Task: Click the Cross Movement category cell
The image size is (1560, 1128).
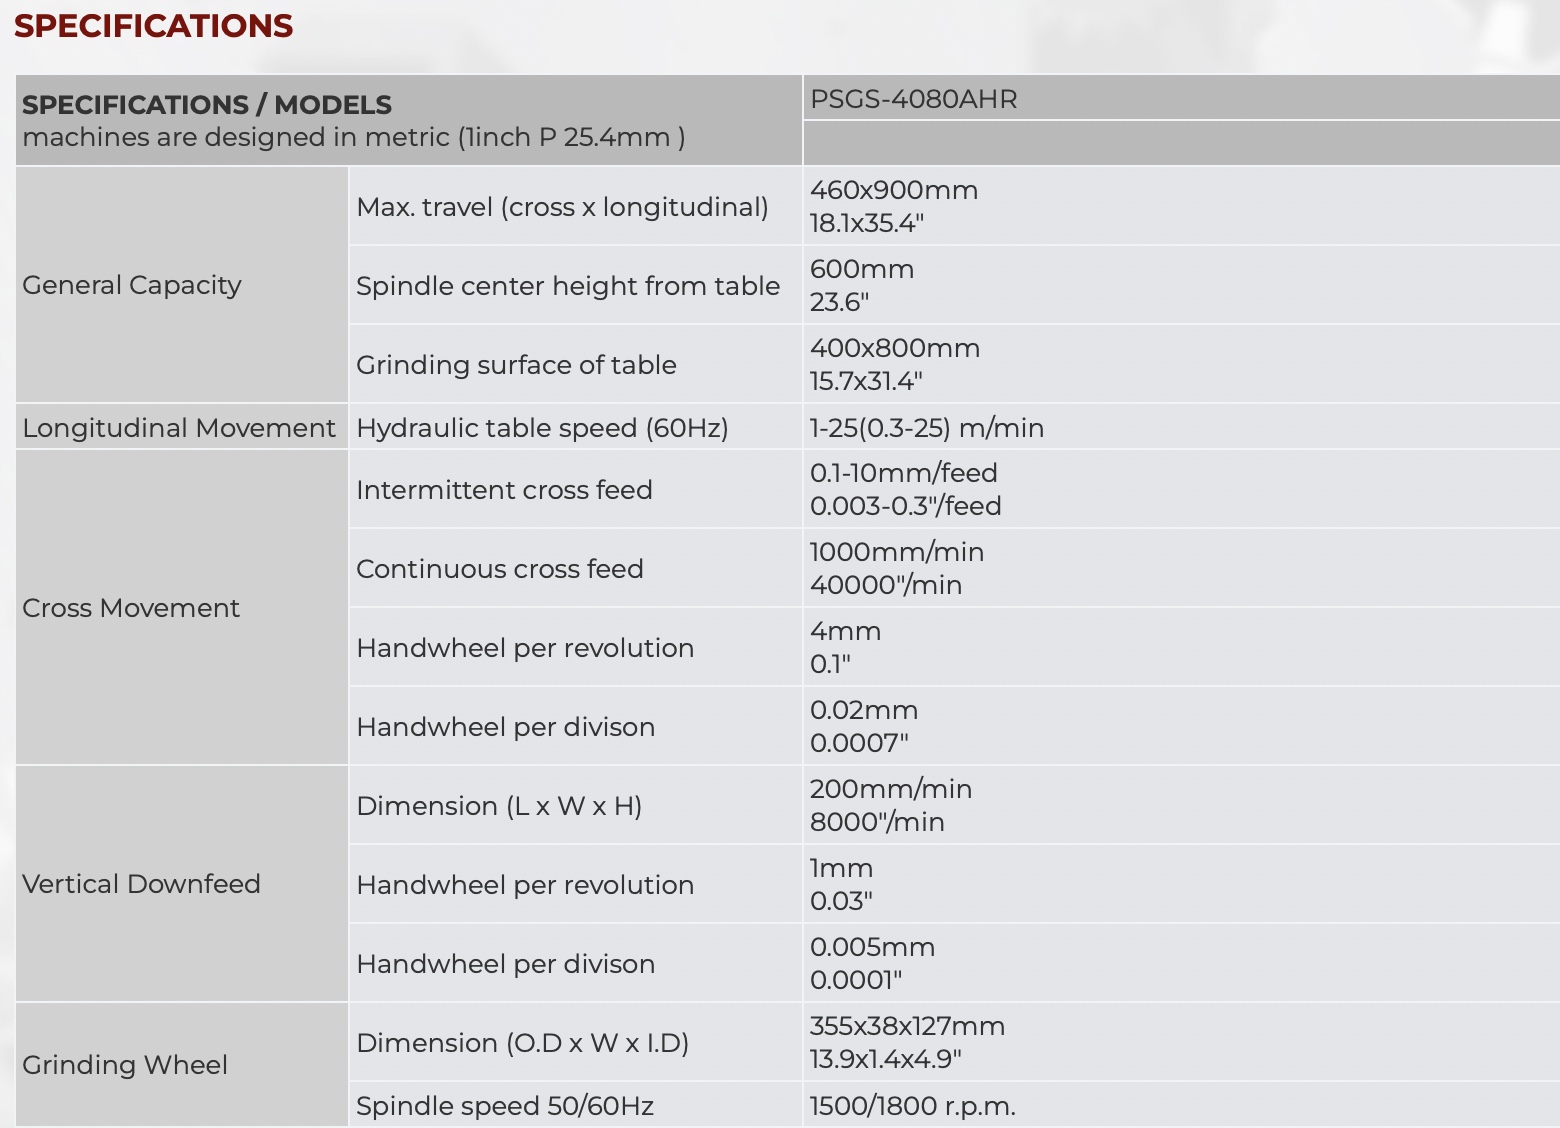Action: [x=131, y=608]
